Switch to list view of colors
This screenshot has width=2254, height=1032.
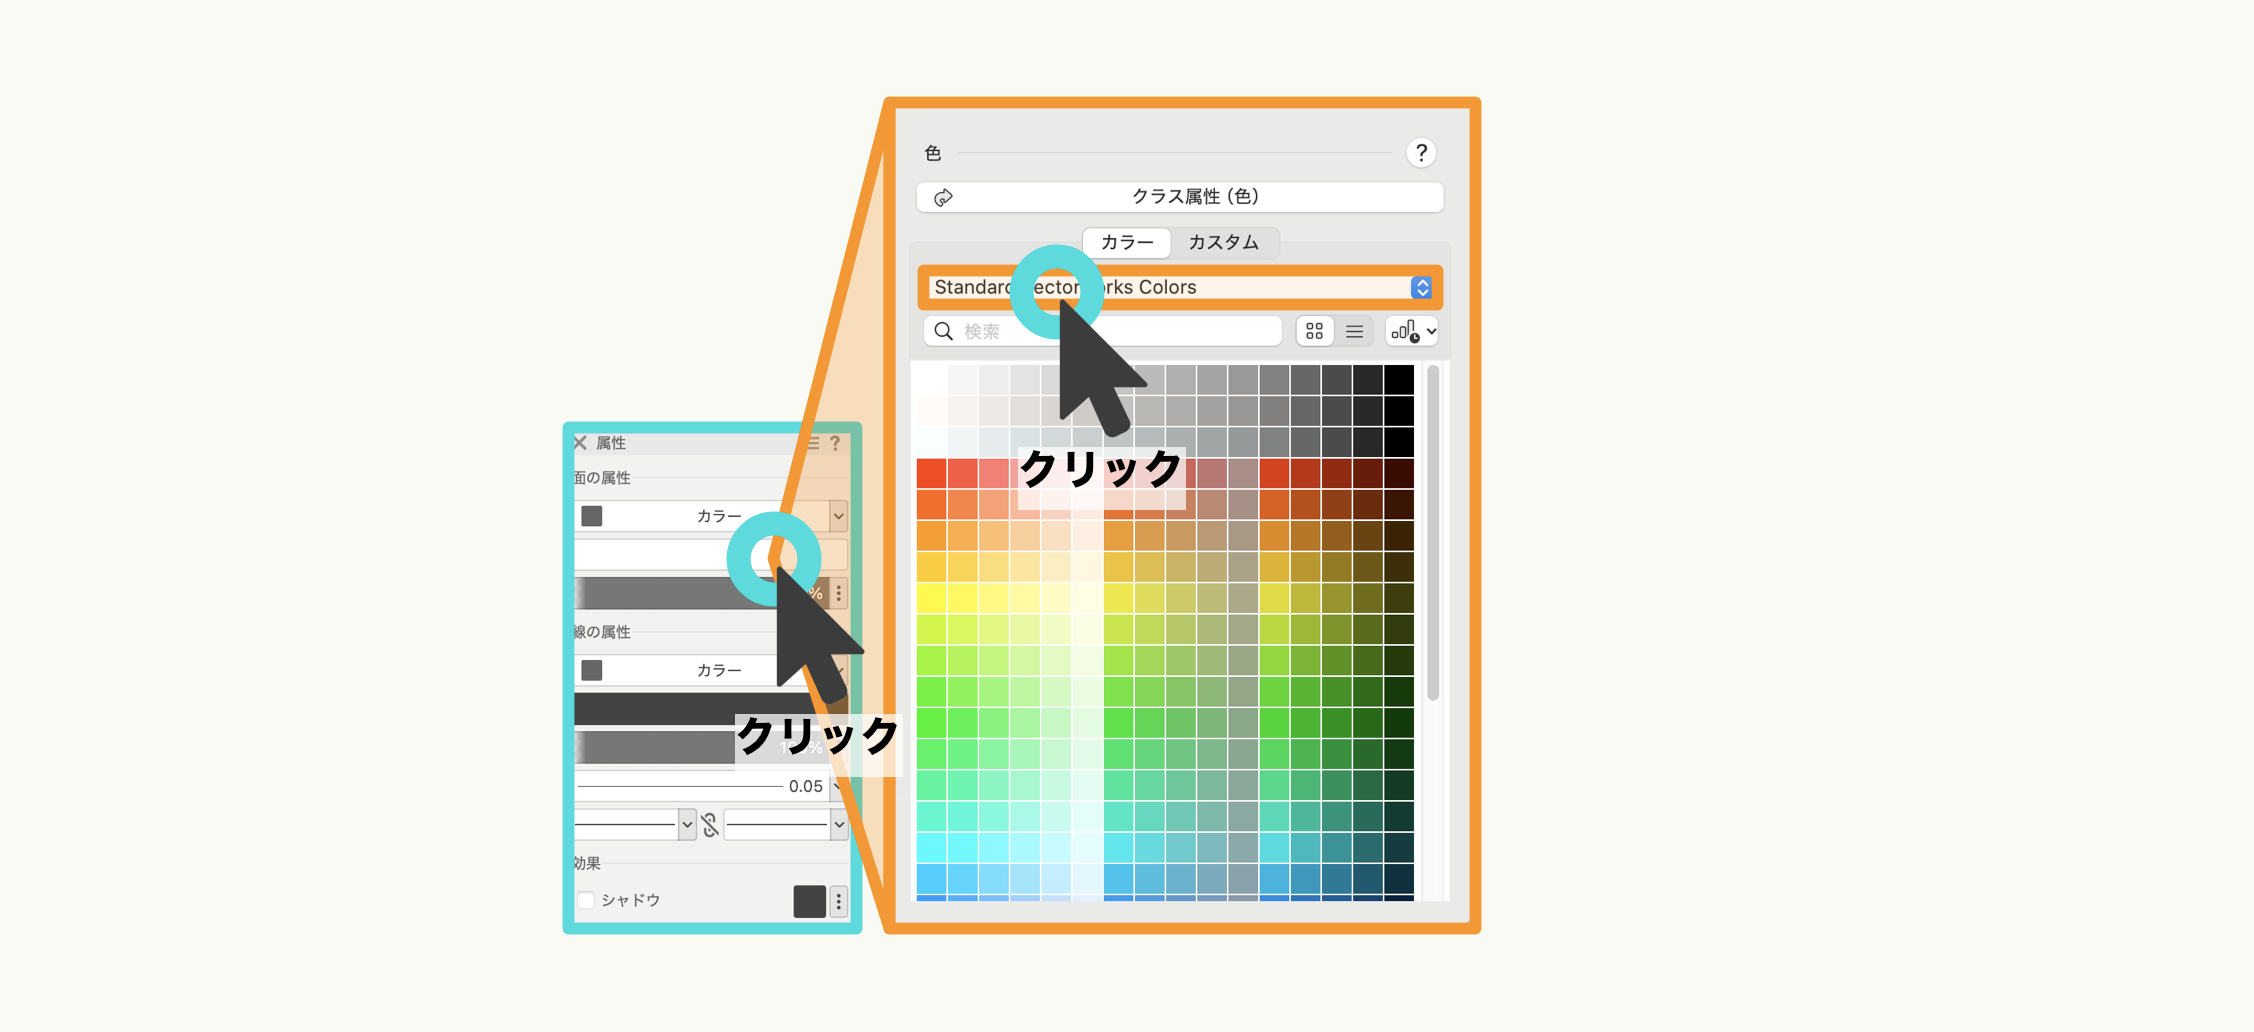pos(1354,331)
